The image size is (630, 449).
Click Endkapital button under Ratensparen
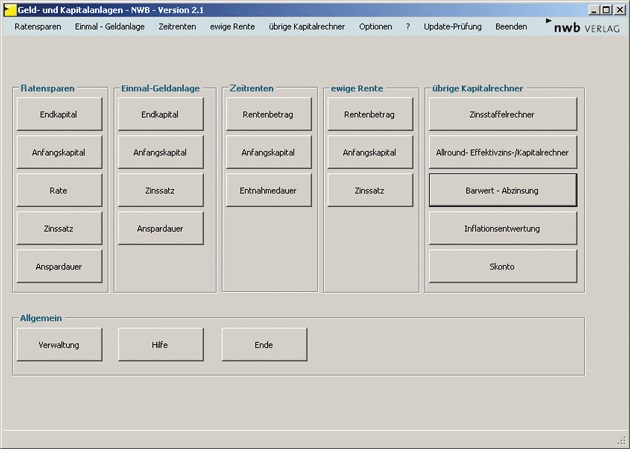click(x=59, y=115)
